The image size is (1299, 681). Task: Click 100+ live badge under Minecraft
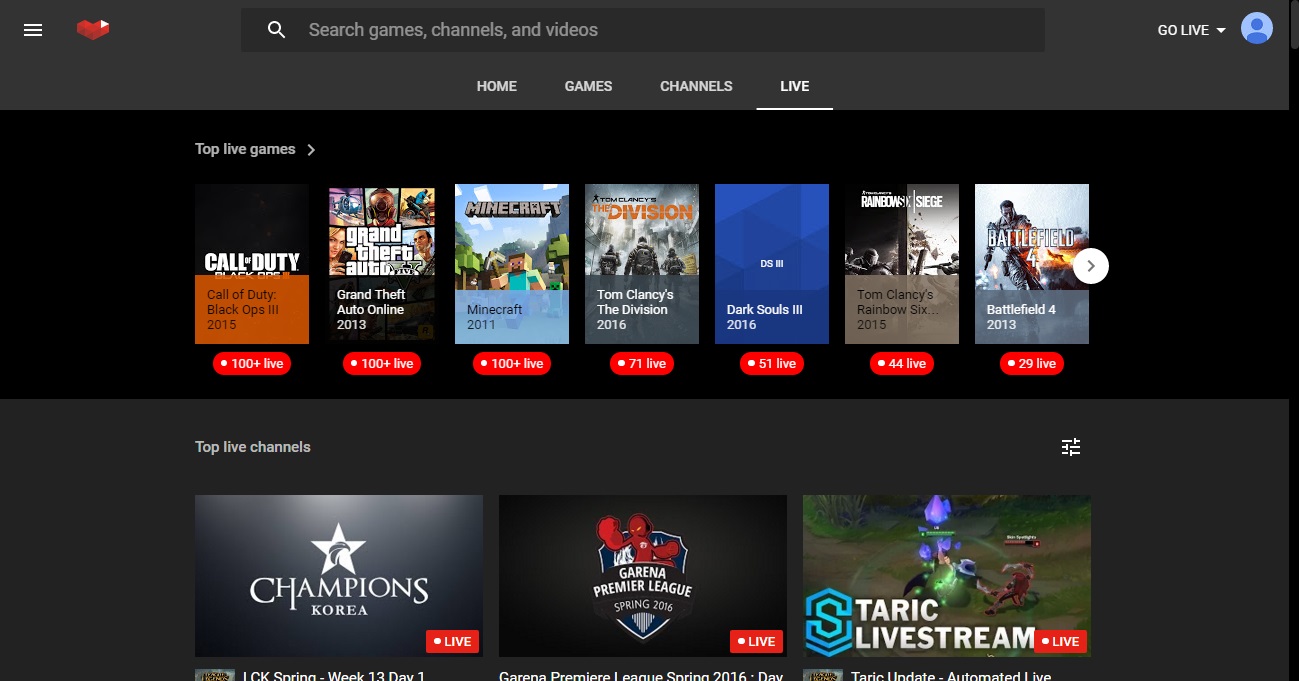coord(512,364)
